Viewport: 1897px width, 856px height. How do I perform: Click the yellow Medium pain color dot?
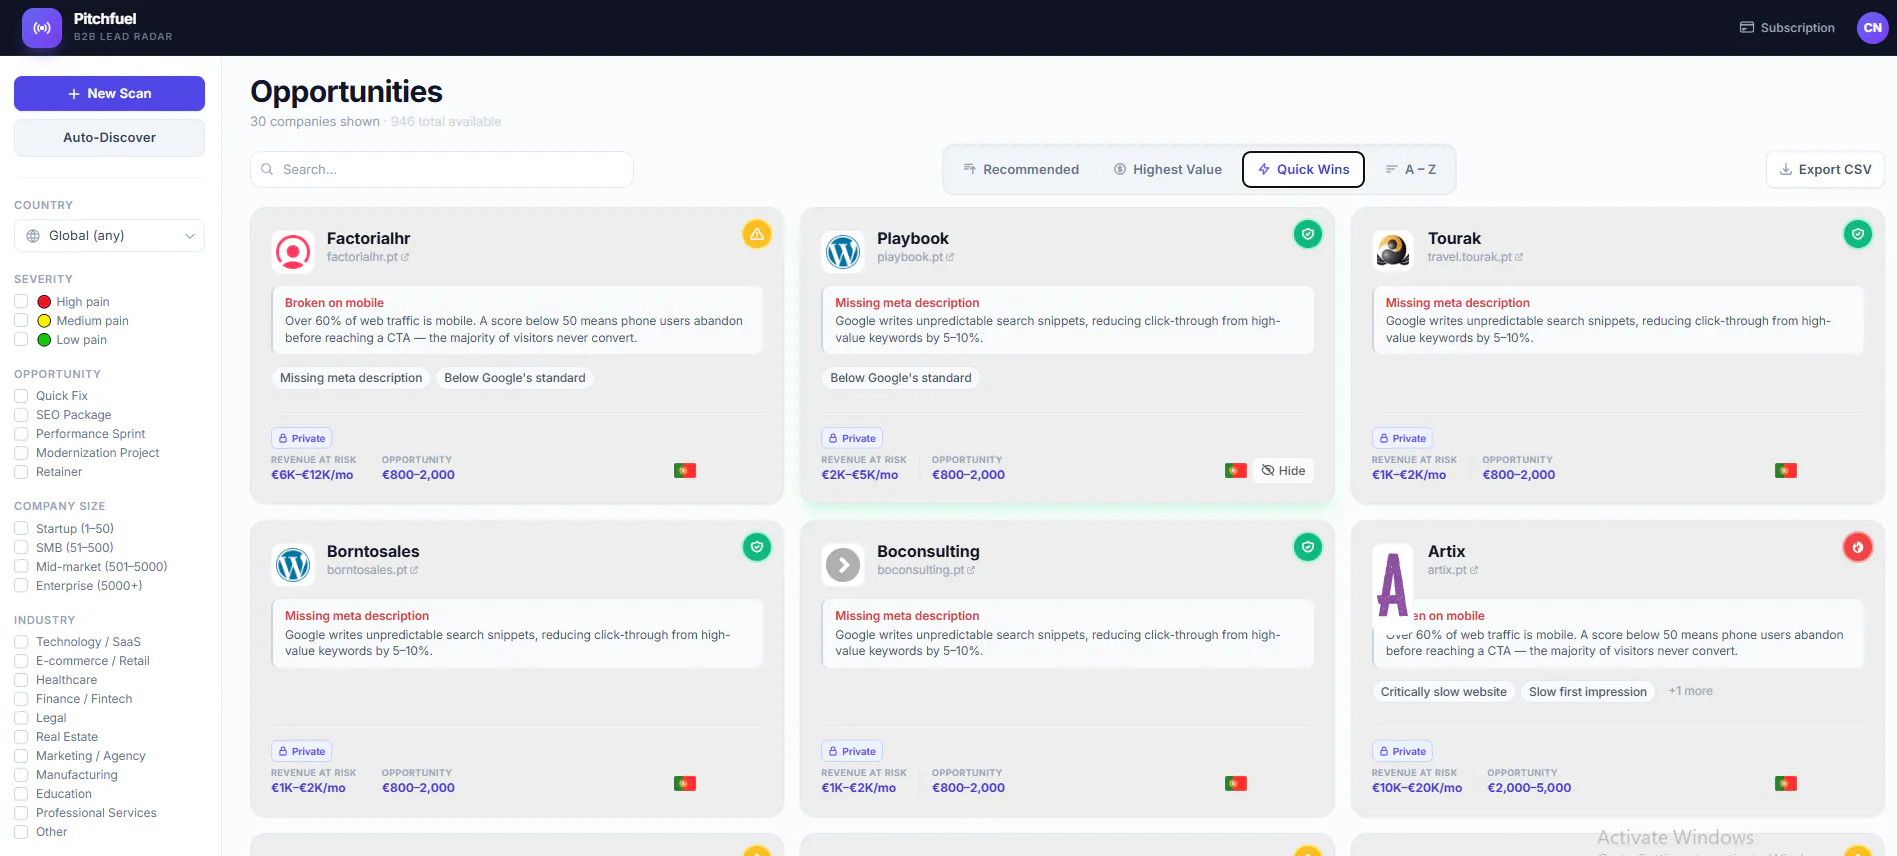44,320
